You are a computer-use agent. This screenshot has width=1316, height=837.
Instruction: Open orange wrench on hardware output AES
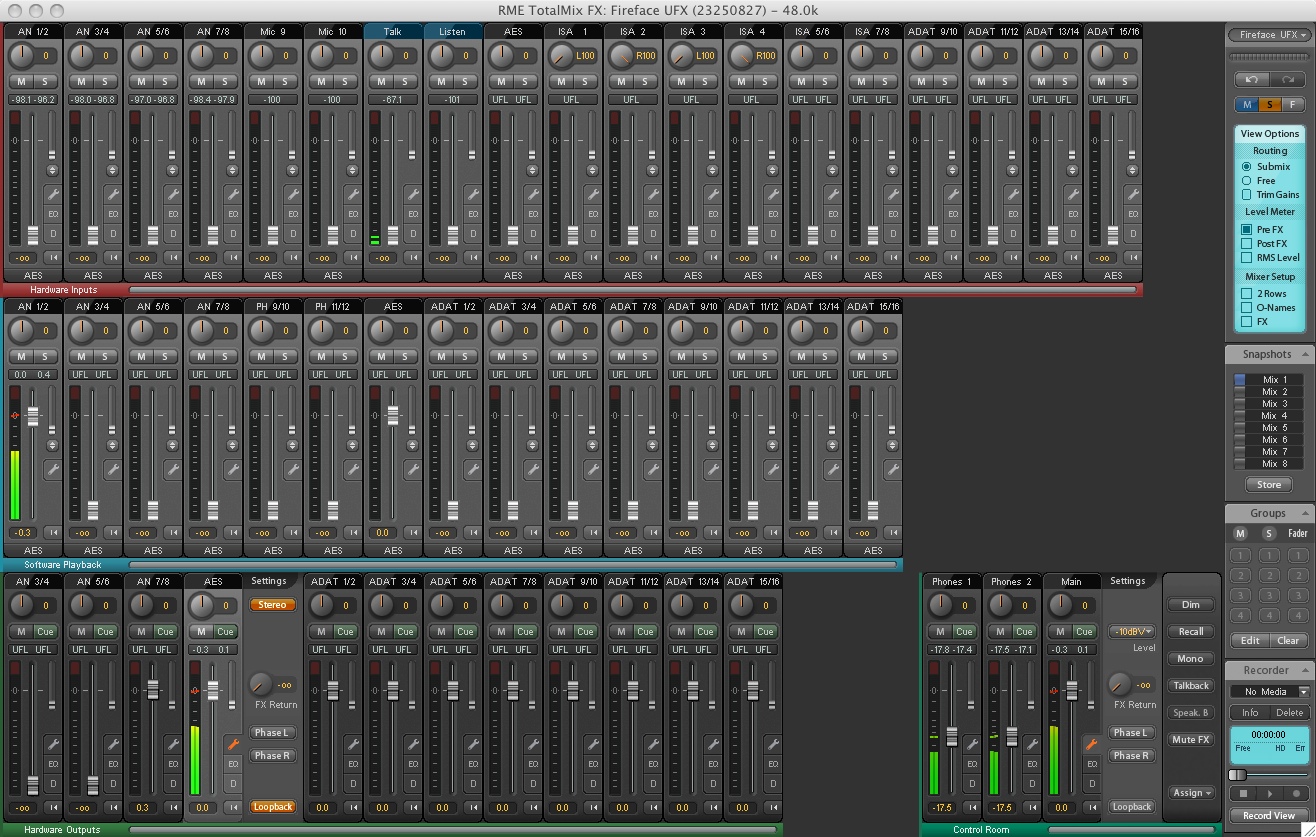point(232,744)
